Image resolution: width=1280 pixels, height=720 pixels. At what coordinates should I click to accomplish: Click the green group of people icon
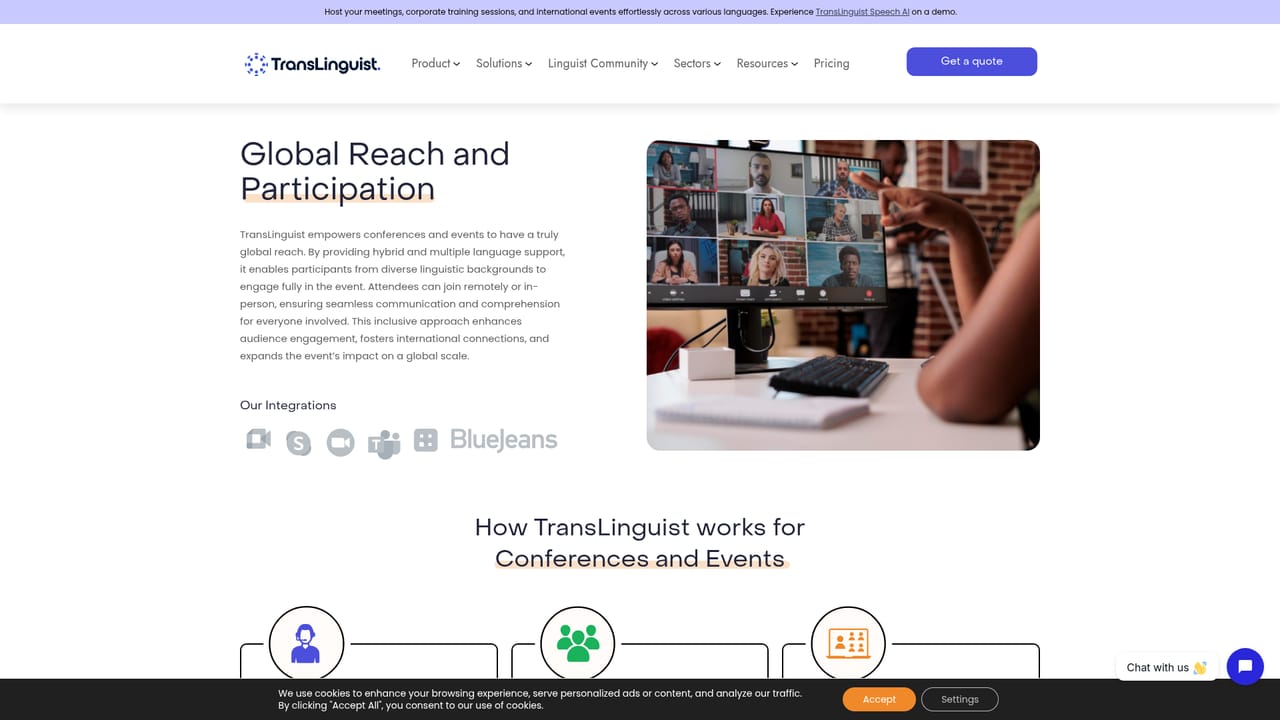point(577,643)
